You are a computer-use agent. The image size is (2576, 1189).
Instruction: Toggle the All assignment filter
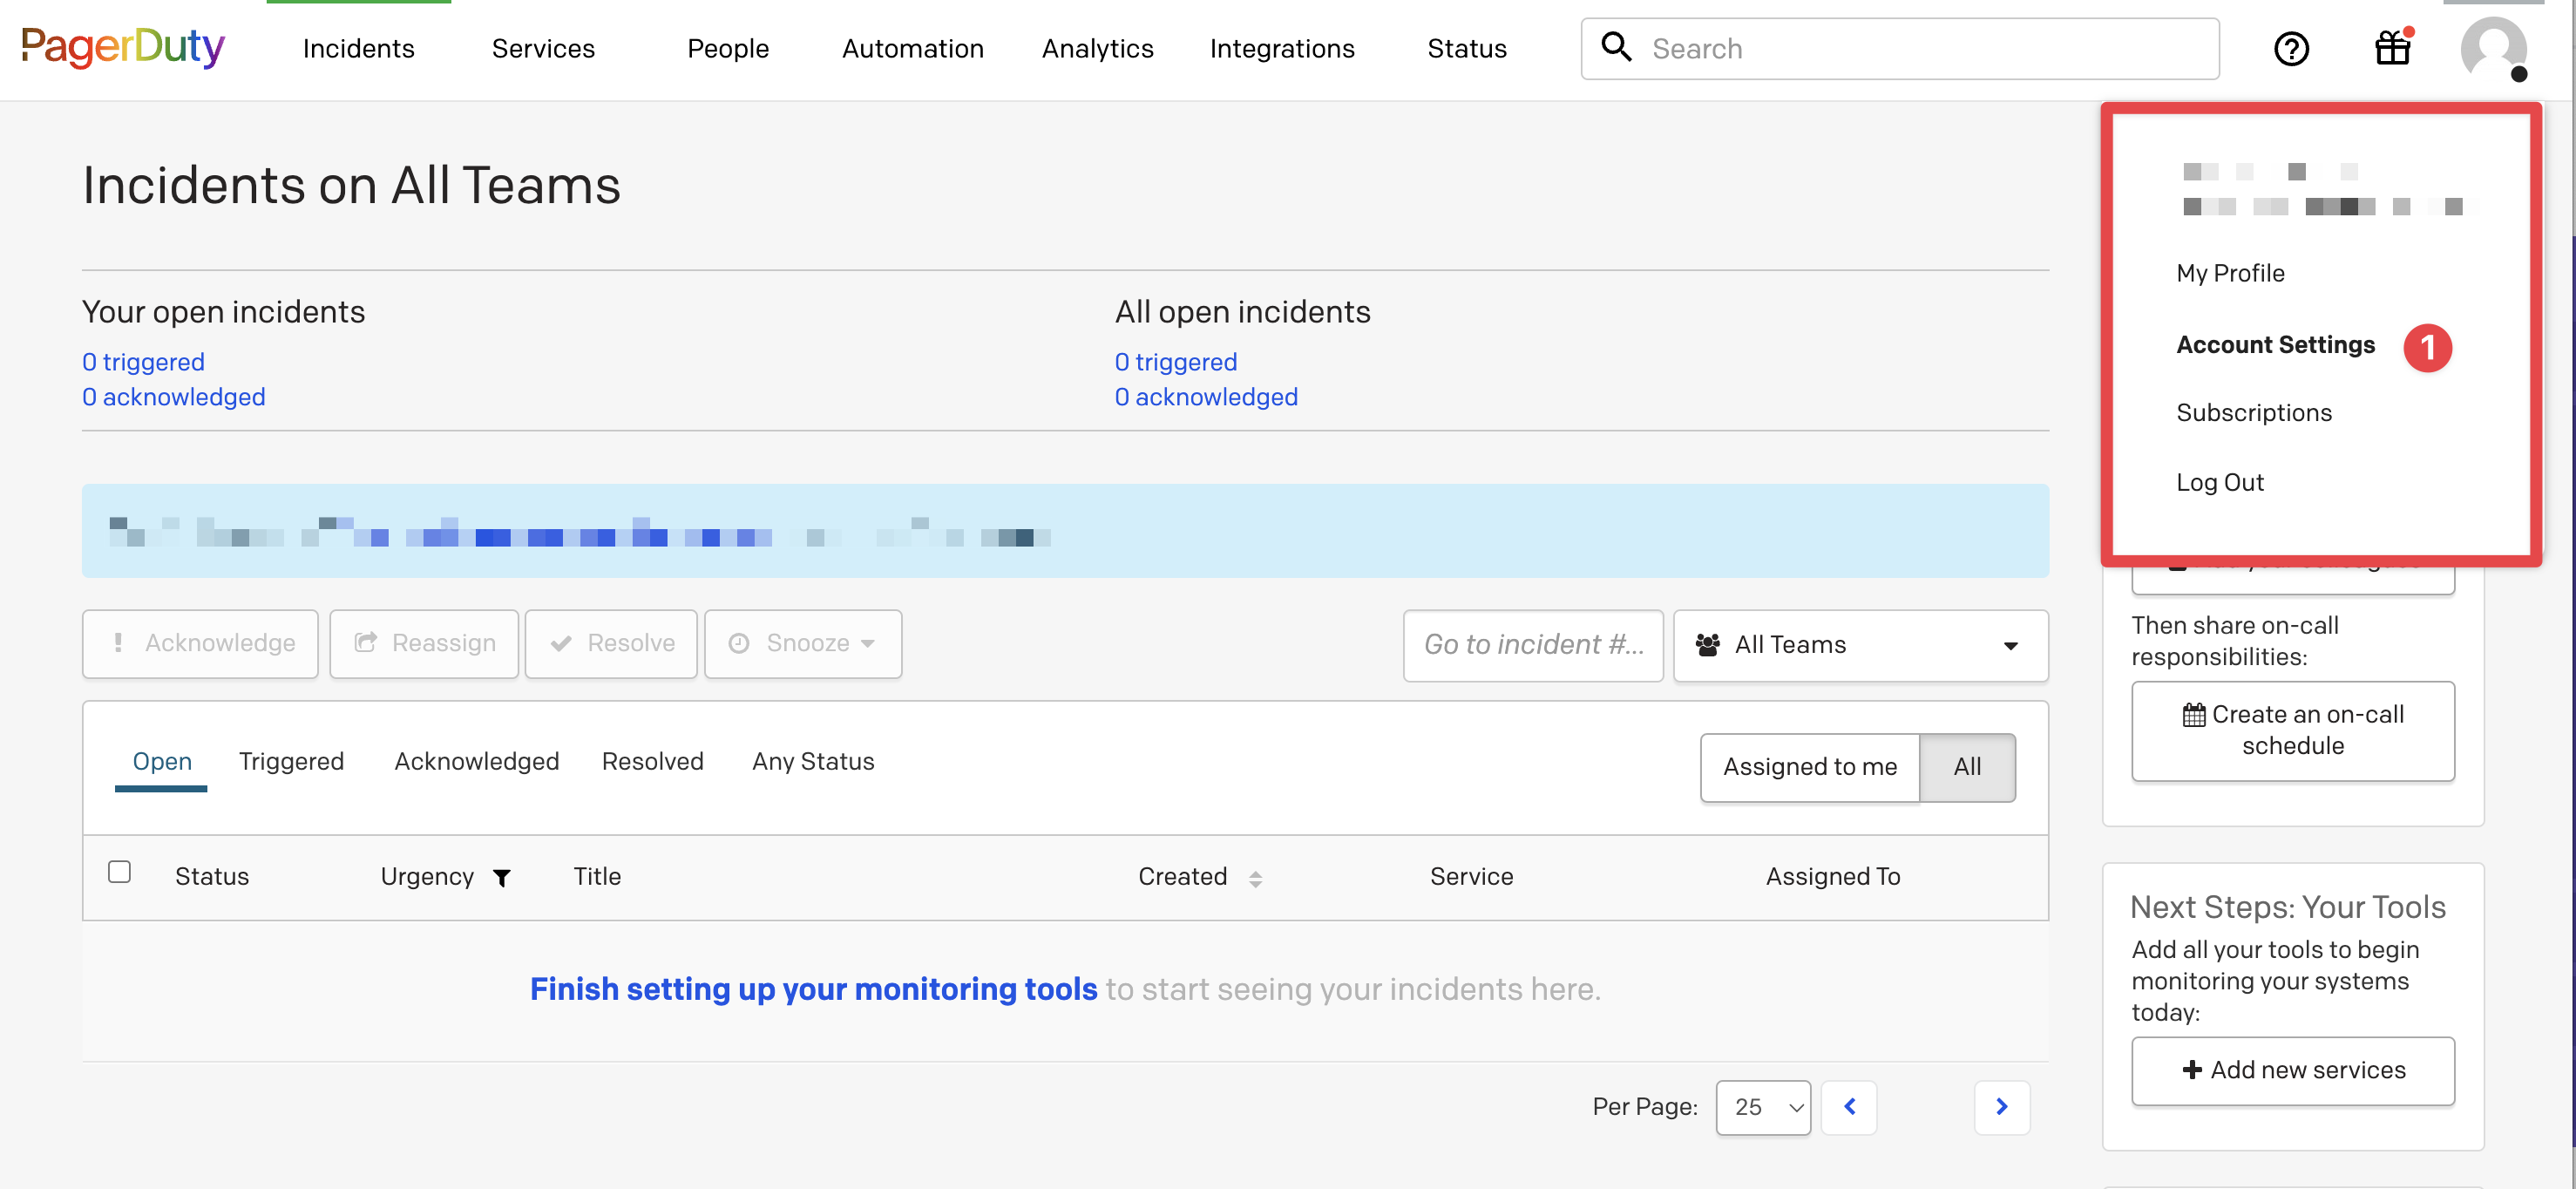(x=1966, y=766)
